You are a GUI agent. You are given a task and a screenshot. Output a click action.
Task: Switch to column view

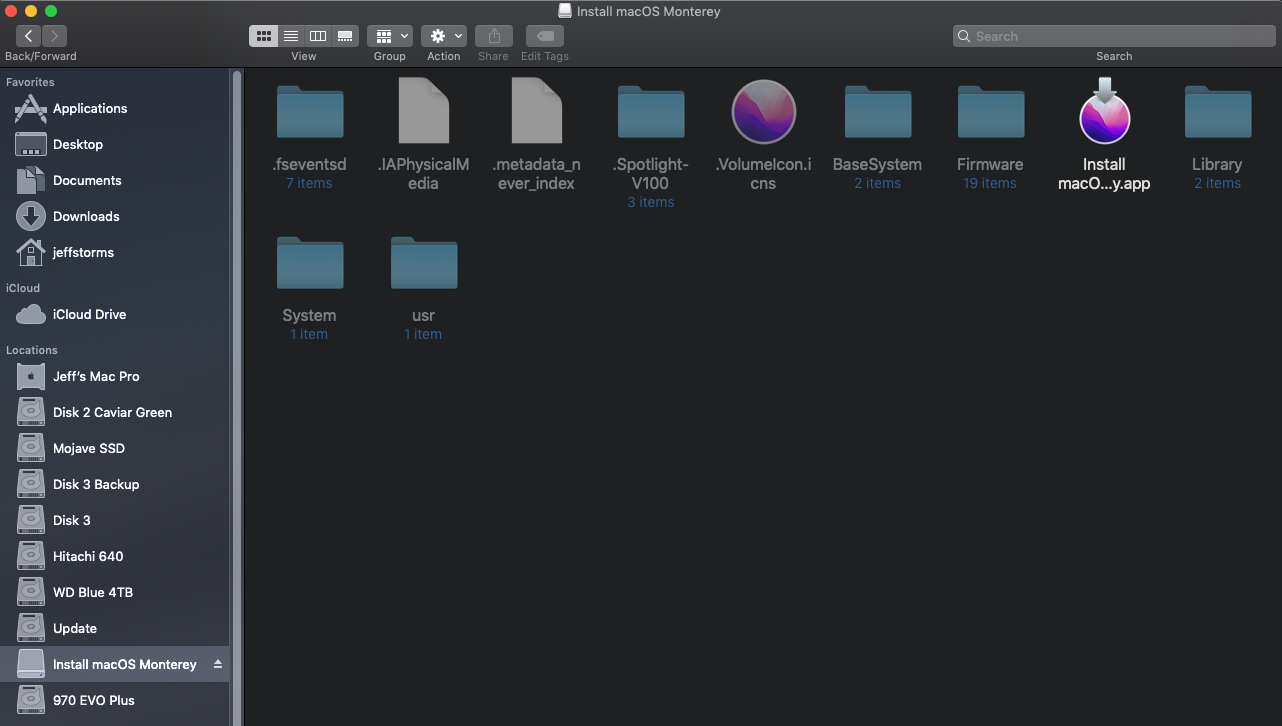tap(318, 36)
